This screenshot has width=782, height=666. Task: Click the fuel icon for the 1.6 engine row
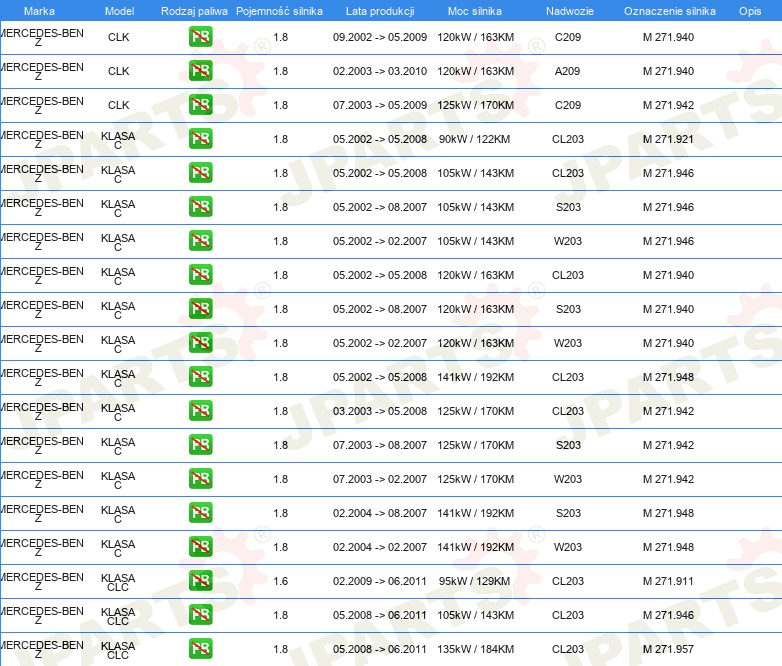[200, 581]
